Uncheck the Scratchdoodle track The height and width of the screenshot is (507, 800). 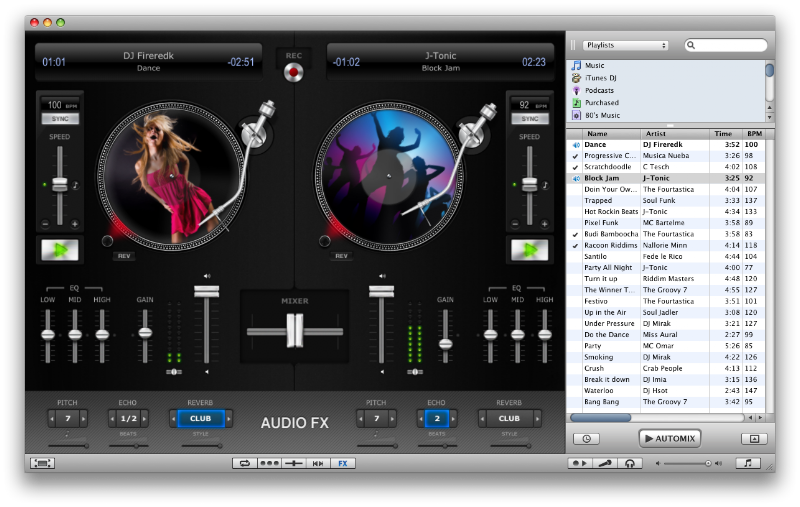point(576,167)
